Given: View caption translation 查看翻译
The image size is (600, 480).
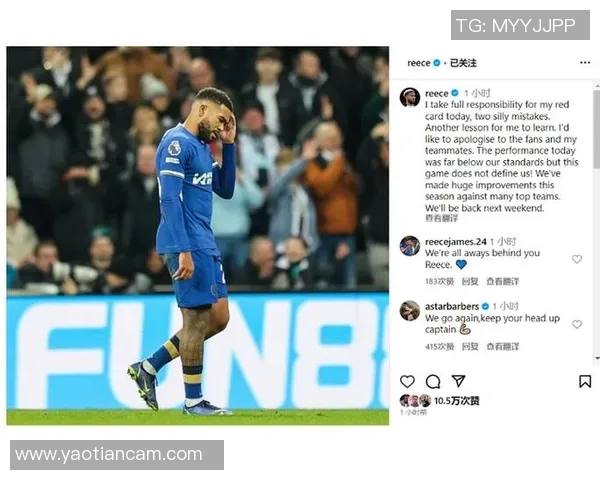Looking at the screenshot, I should tap(441, 218).
